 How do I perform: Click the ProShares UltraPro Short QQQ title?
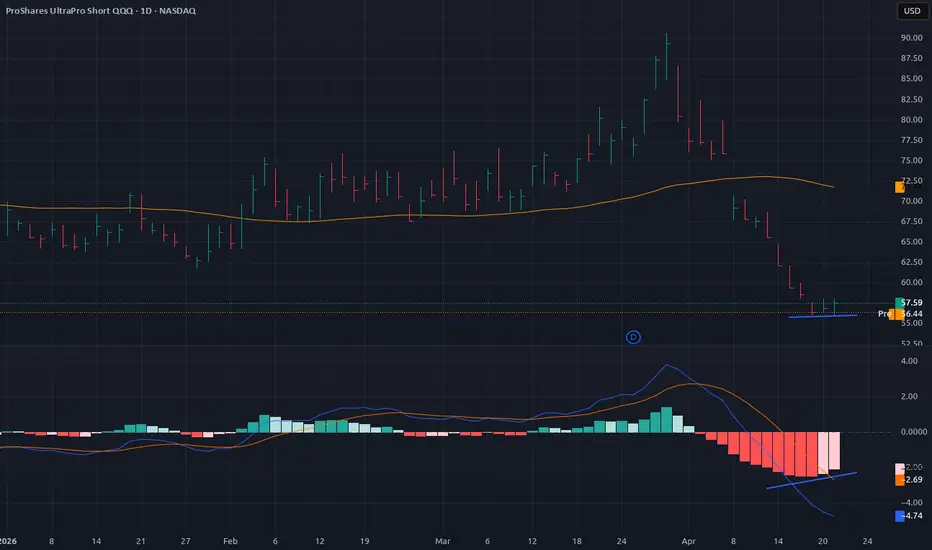[x=70, y=11]
